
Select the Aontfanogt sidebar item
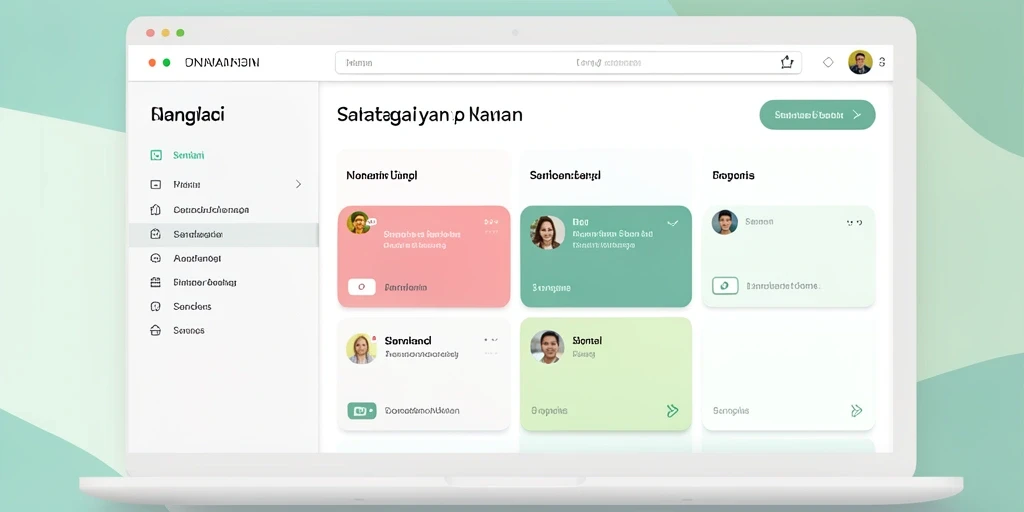click(x=197, y=258)
